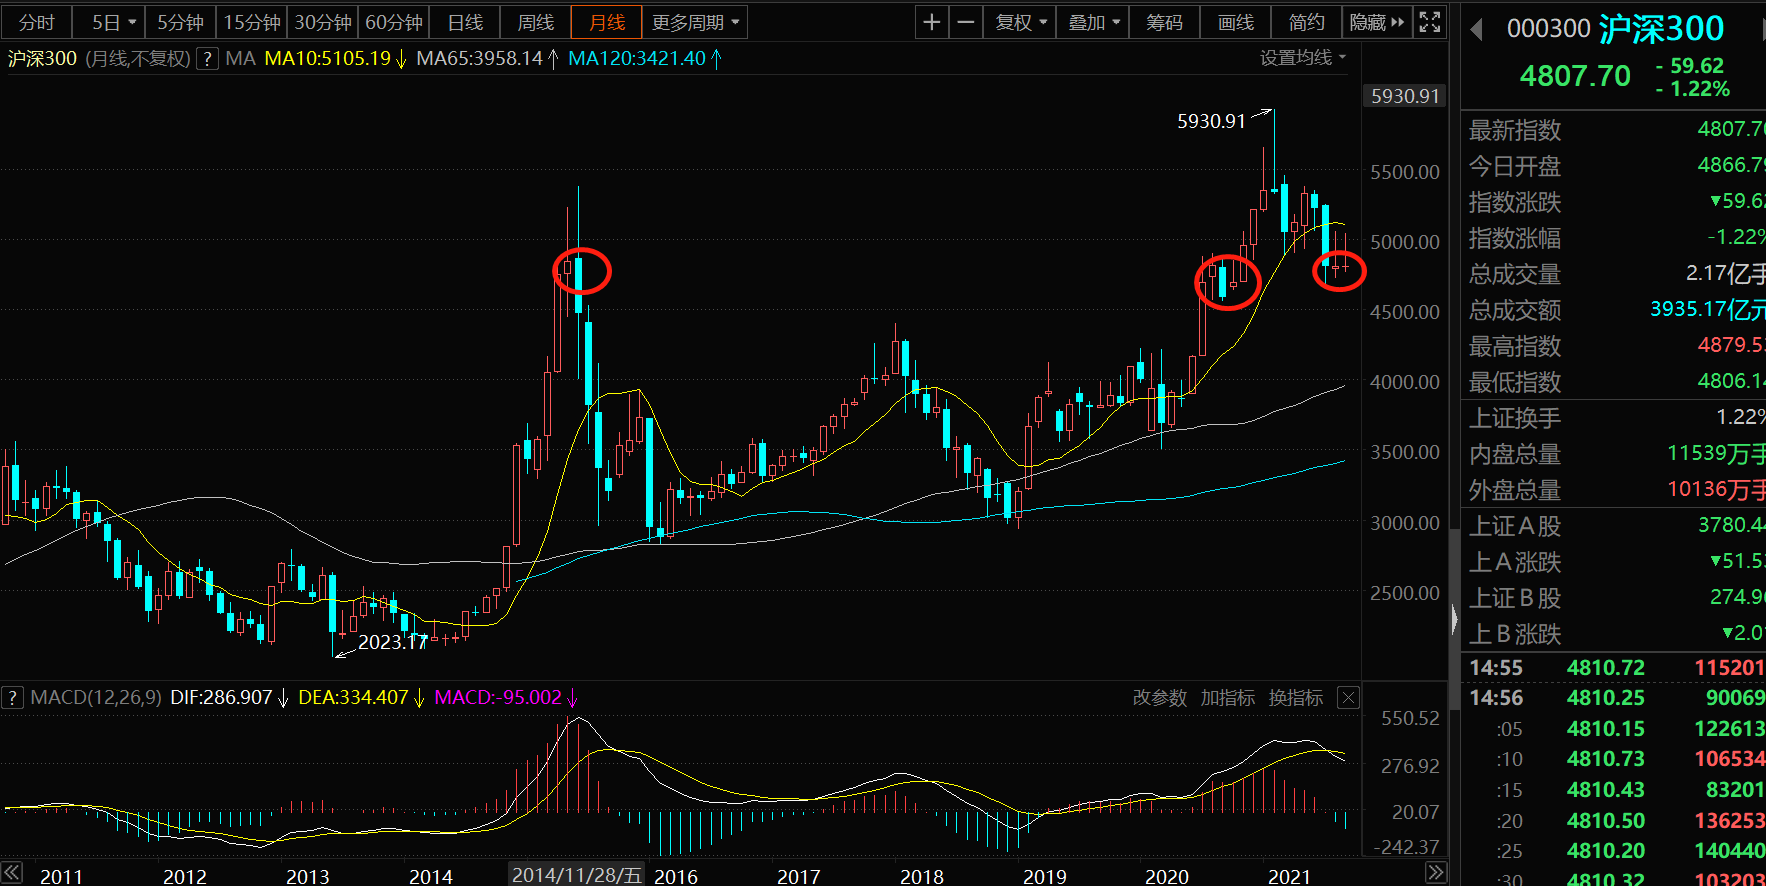The width and height of the screenshot is (1766, 886).
Task: Switch to 周线 weekly tab
Action: click(x=536, y=22)
